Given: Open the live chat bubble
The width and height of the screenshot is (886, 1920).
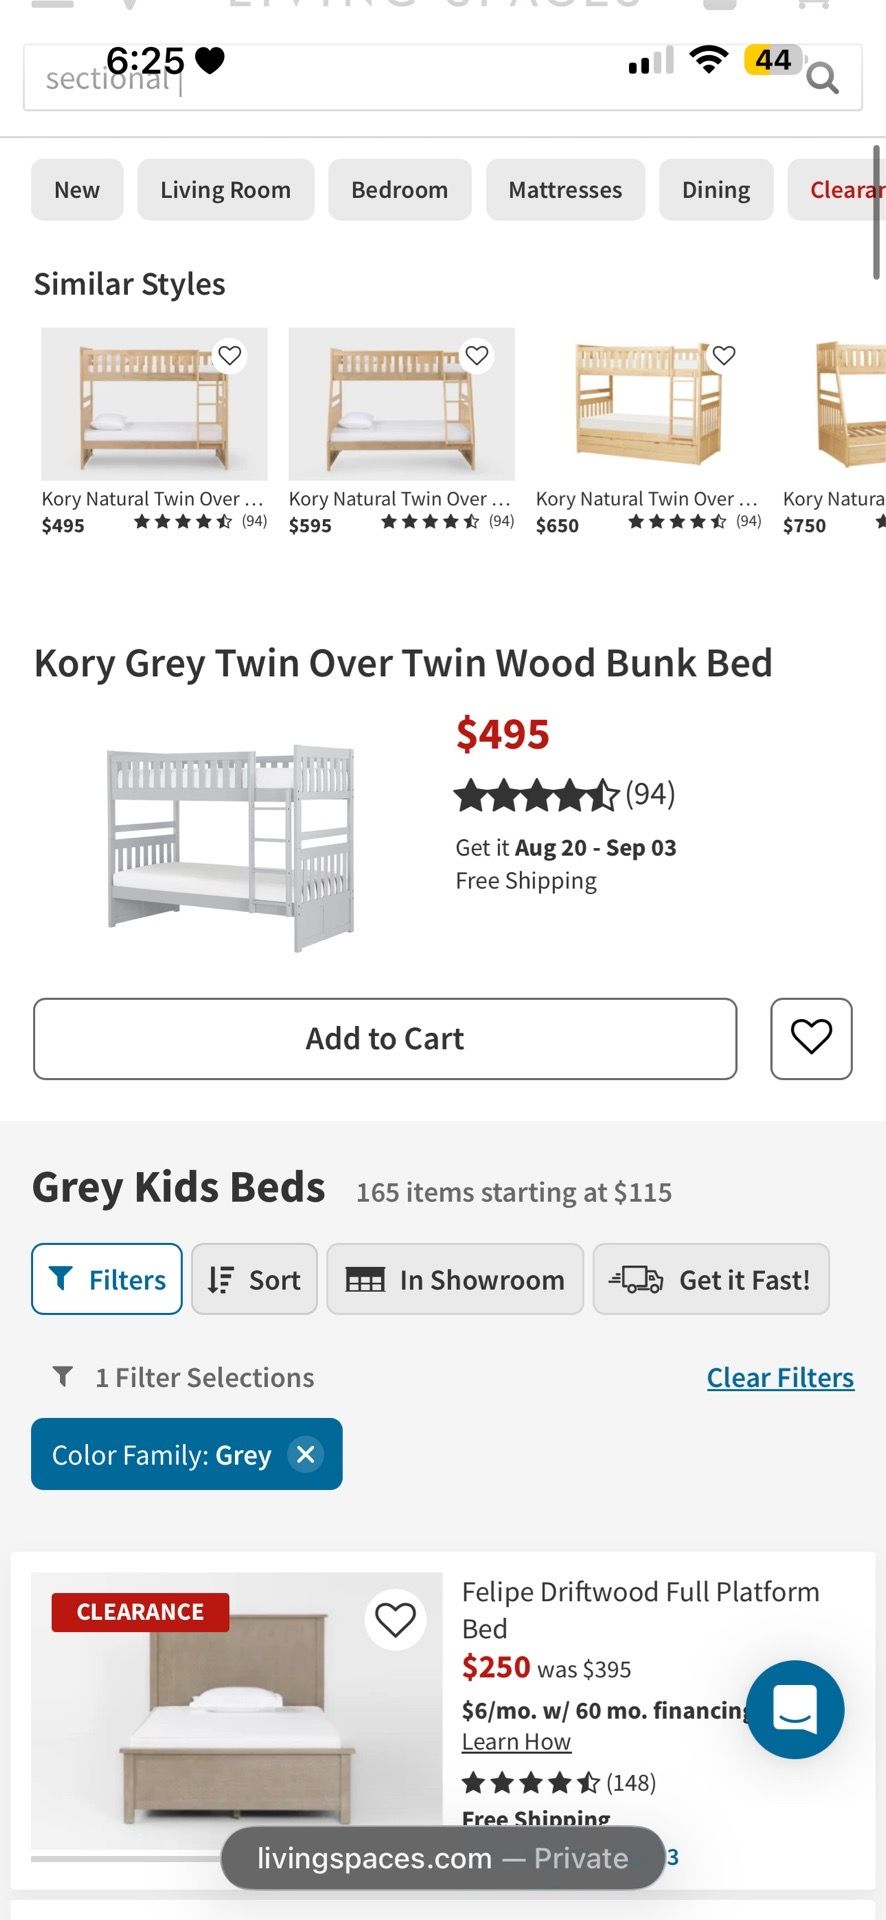Looking at the screenshot, I should [x=795, y=1709].
